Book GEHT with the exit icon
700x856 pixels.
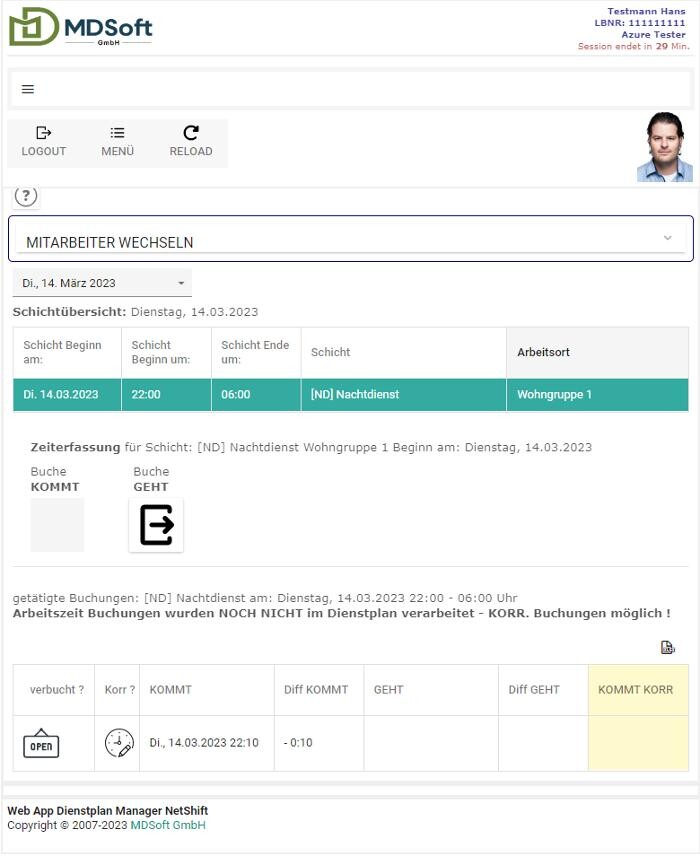(x=156, y=525)
